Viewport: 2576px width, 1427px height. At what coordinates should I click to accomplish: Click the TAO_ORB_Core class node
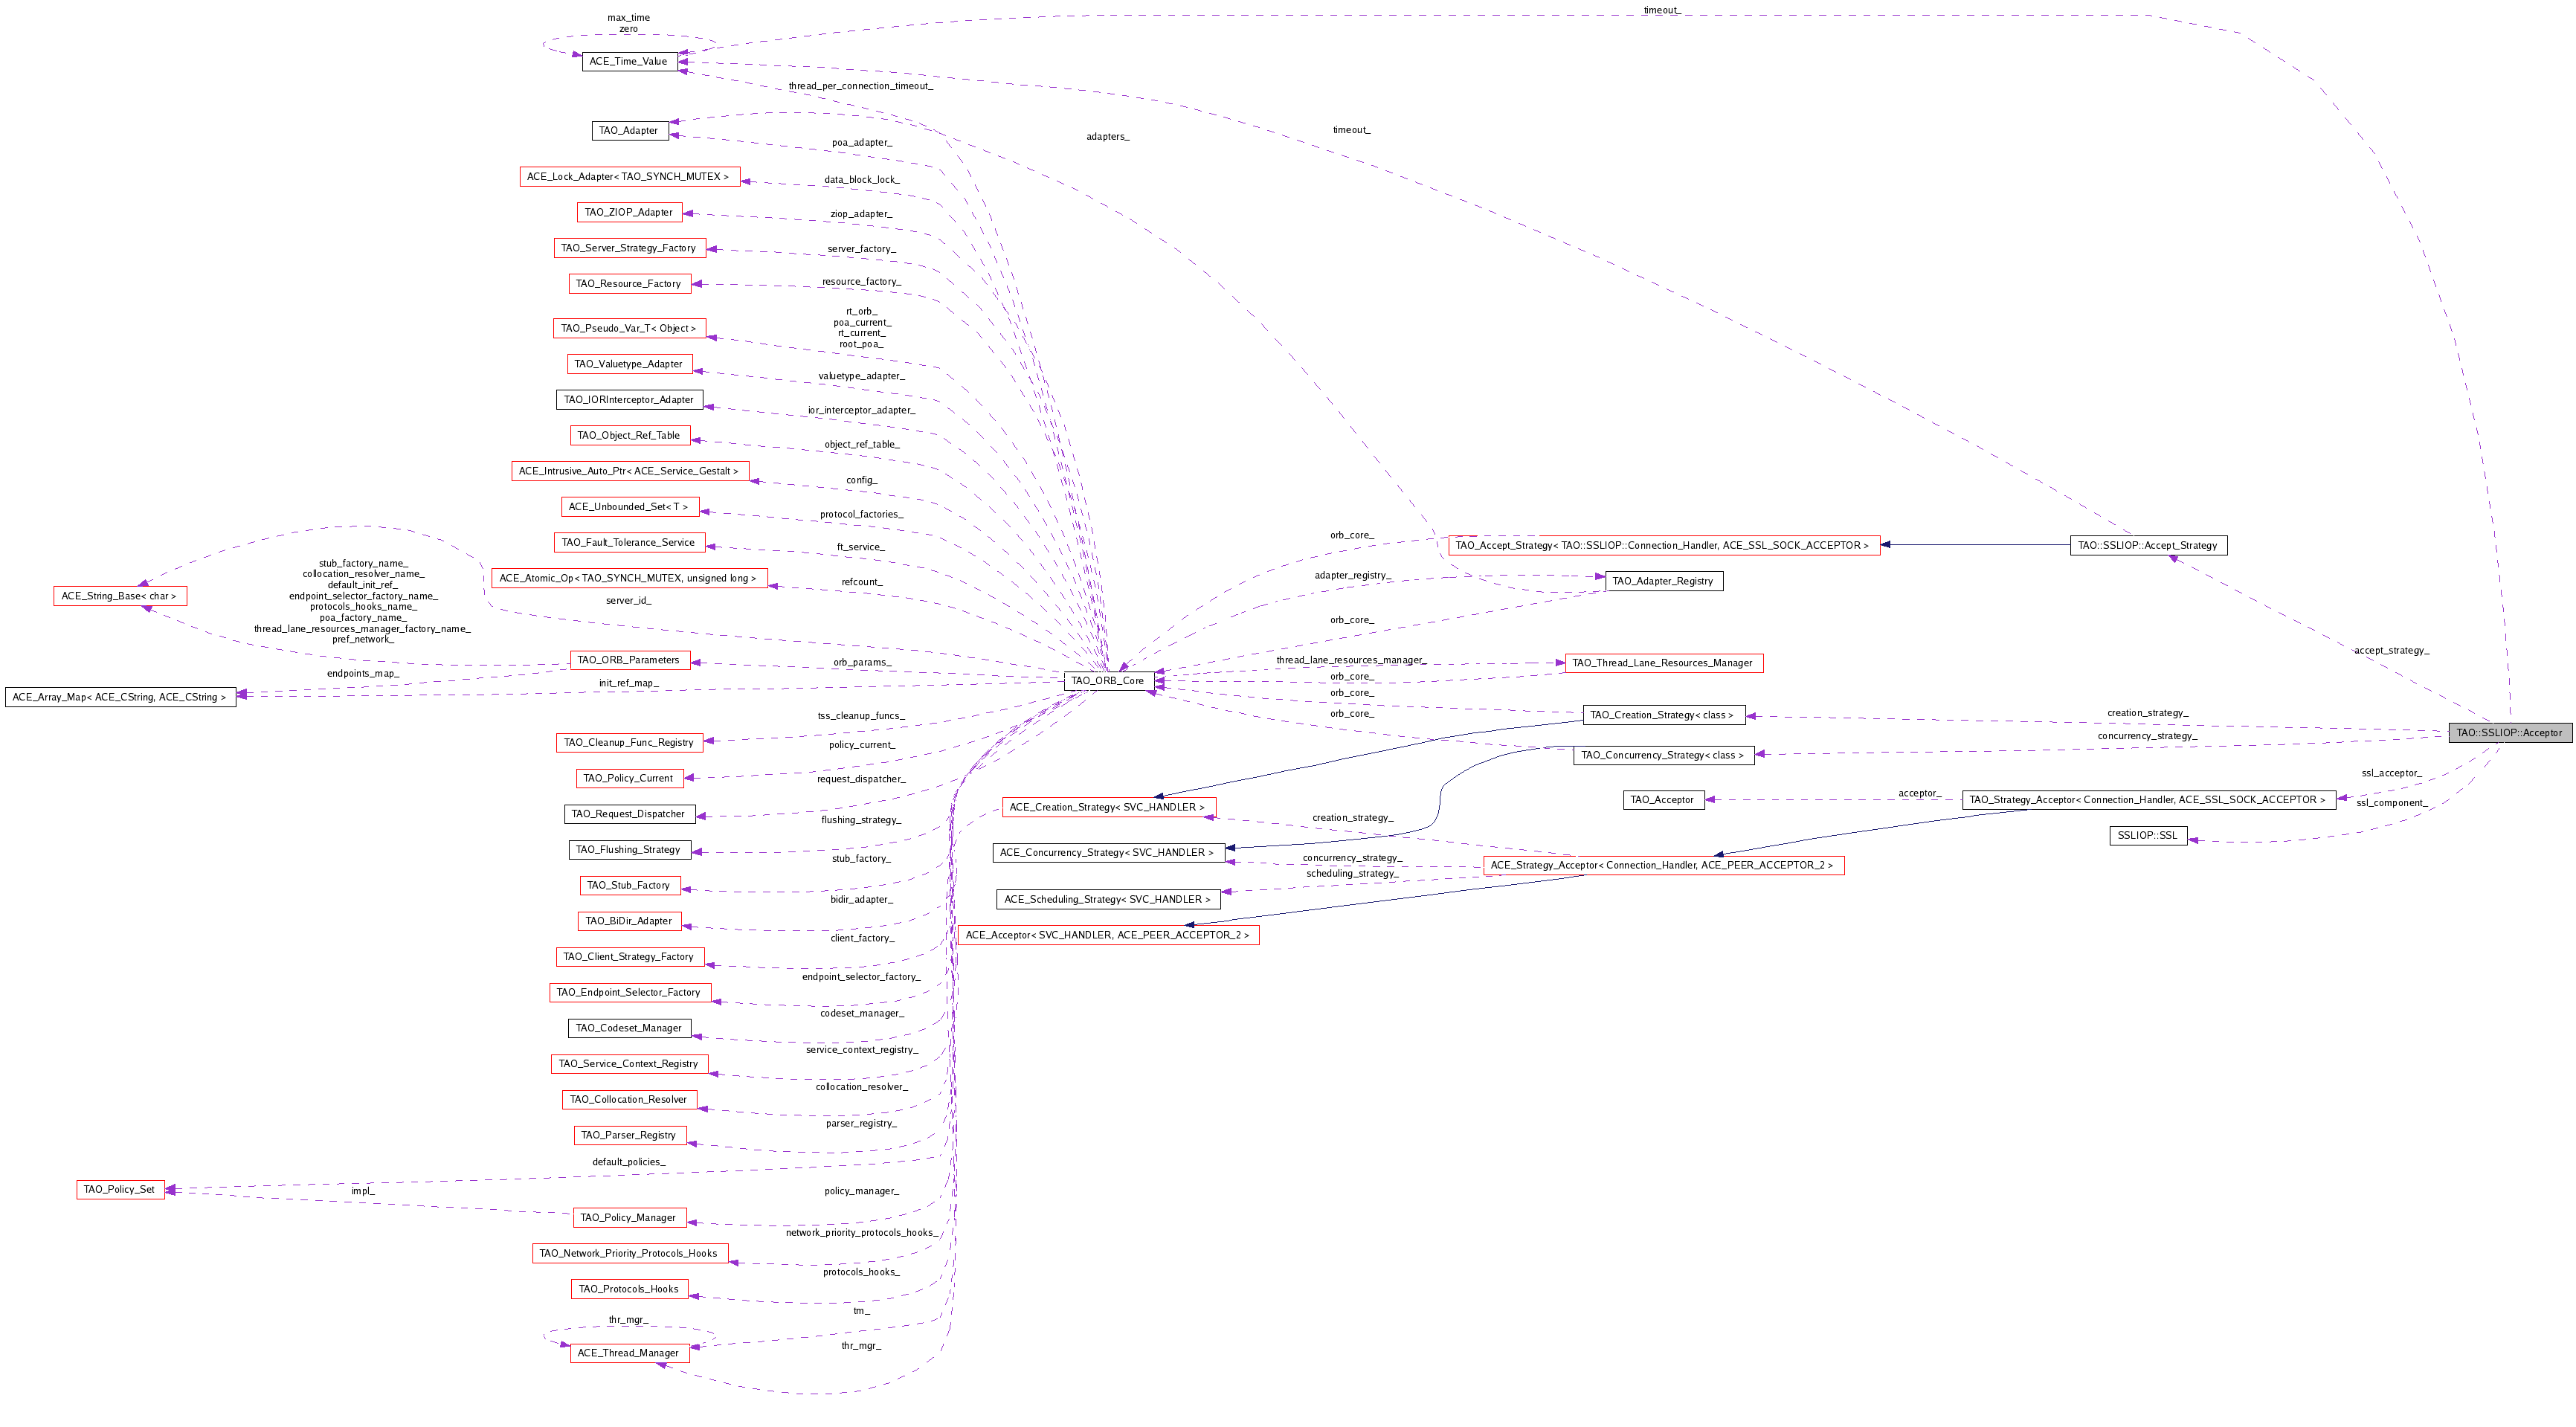point(1107,681)
